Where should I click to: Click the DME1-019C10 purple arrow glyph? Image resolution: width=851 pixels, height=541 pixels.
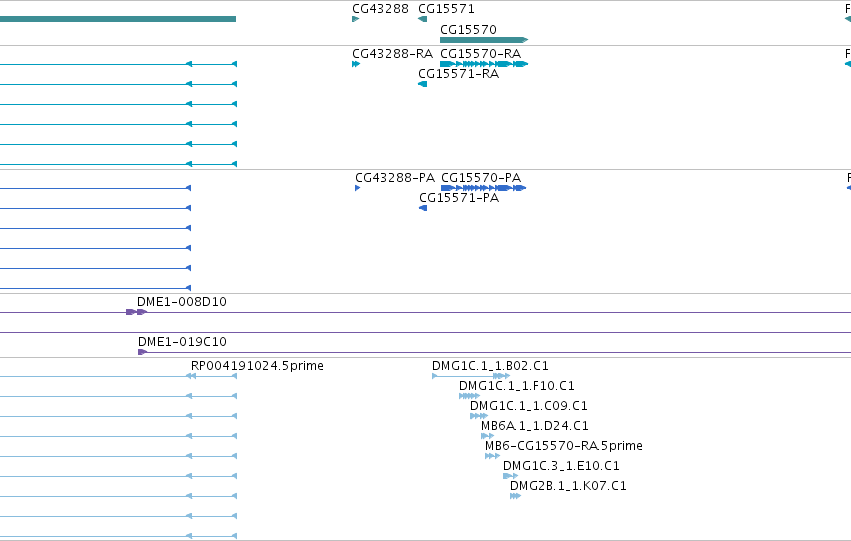click(142, 352)
